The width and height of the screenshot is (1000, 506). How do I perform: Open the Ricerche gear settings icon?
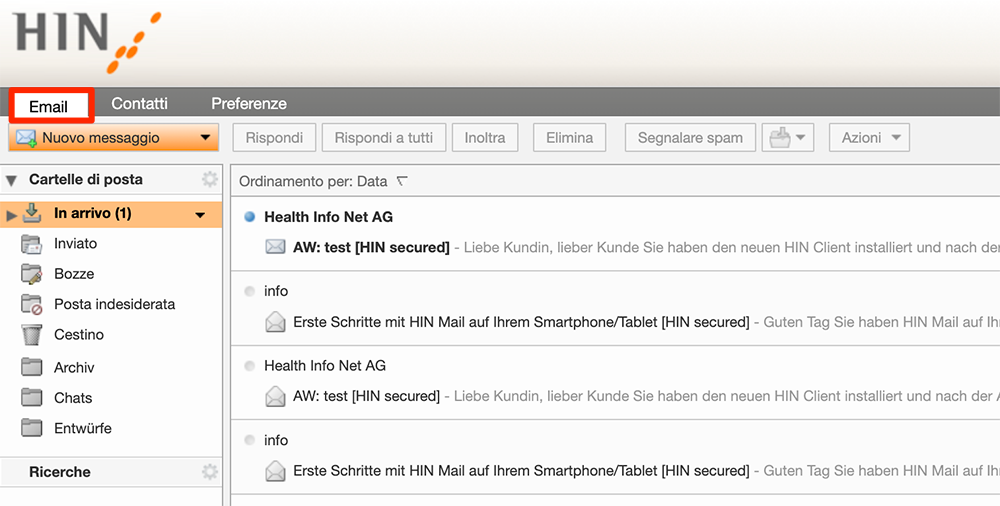pyautogui.click(x=210, y=472)
